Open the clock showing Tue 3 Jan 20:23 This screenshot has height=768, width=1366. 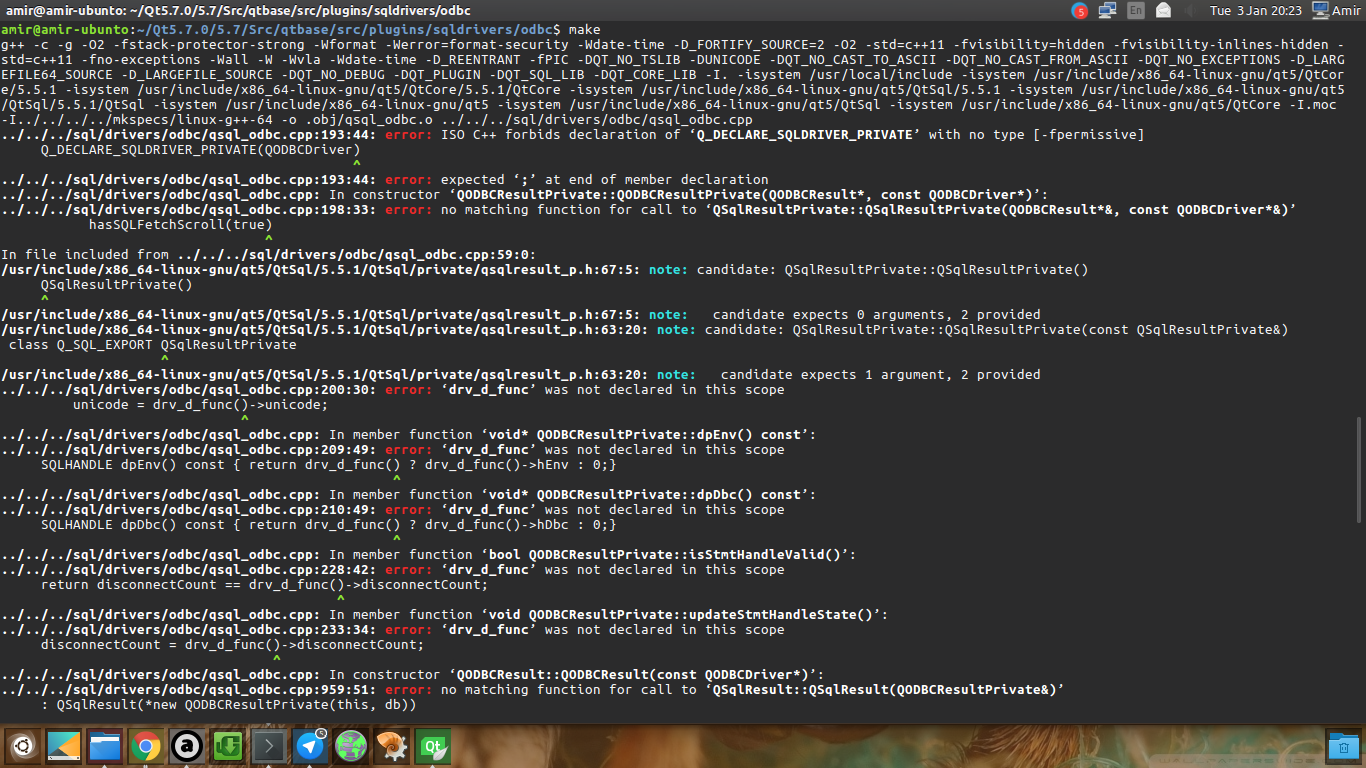1256,11
